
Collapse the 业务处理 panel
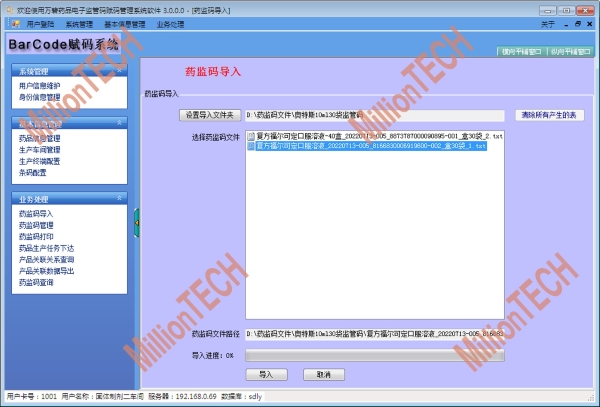click(119, 198)
